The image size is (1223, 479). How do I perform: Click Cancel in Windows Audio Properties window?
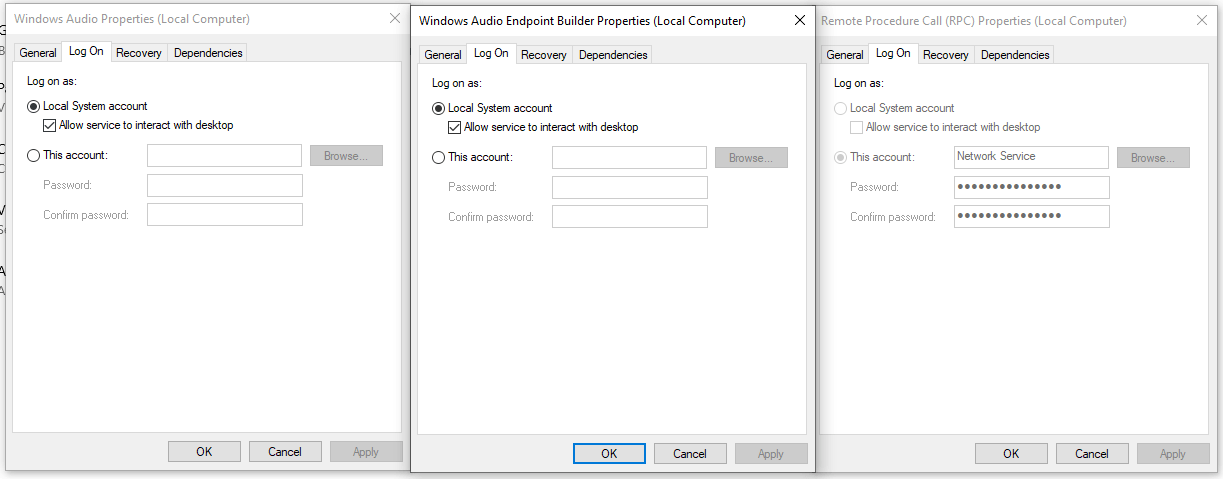[x=285, y=452]
